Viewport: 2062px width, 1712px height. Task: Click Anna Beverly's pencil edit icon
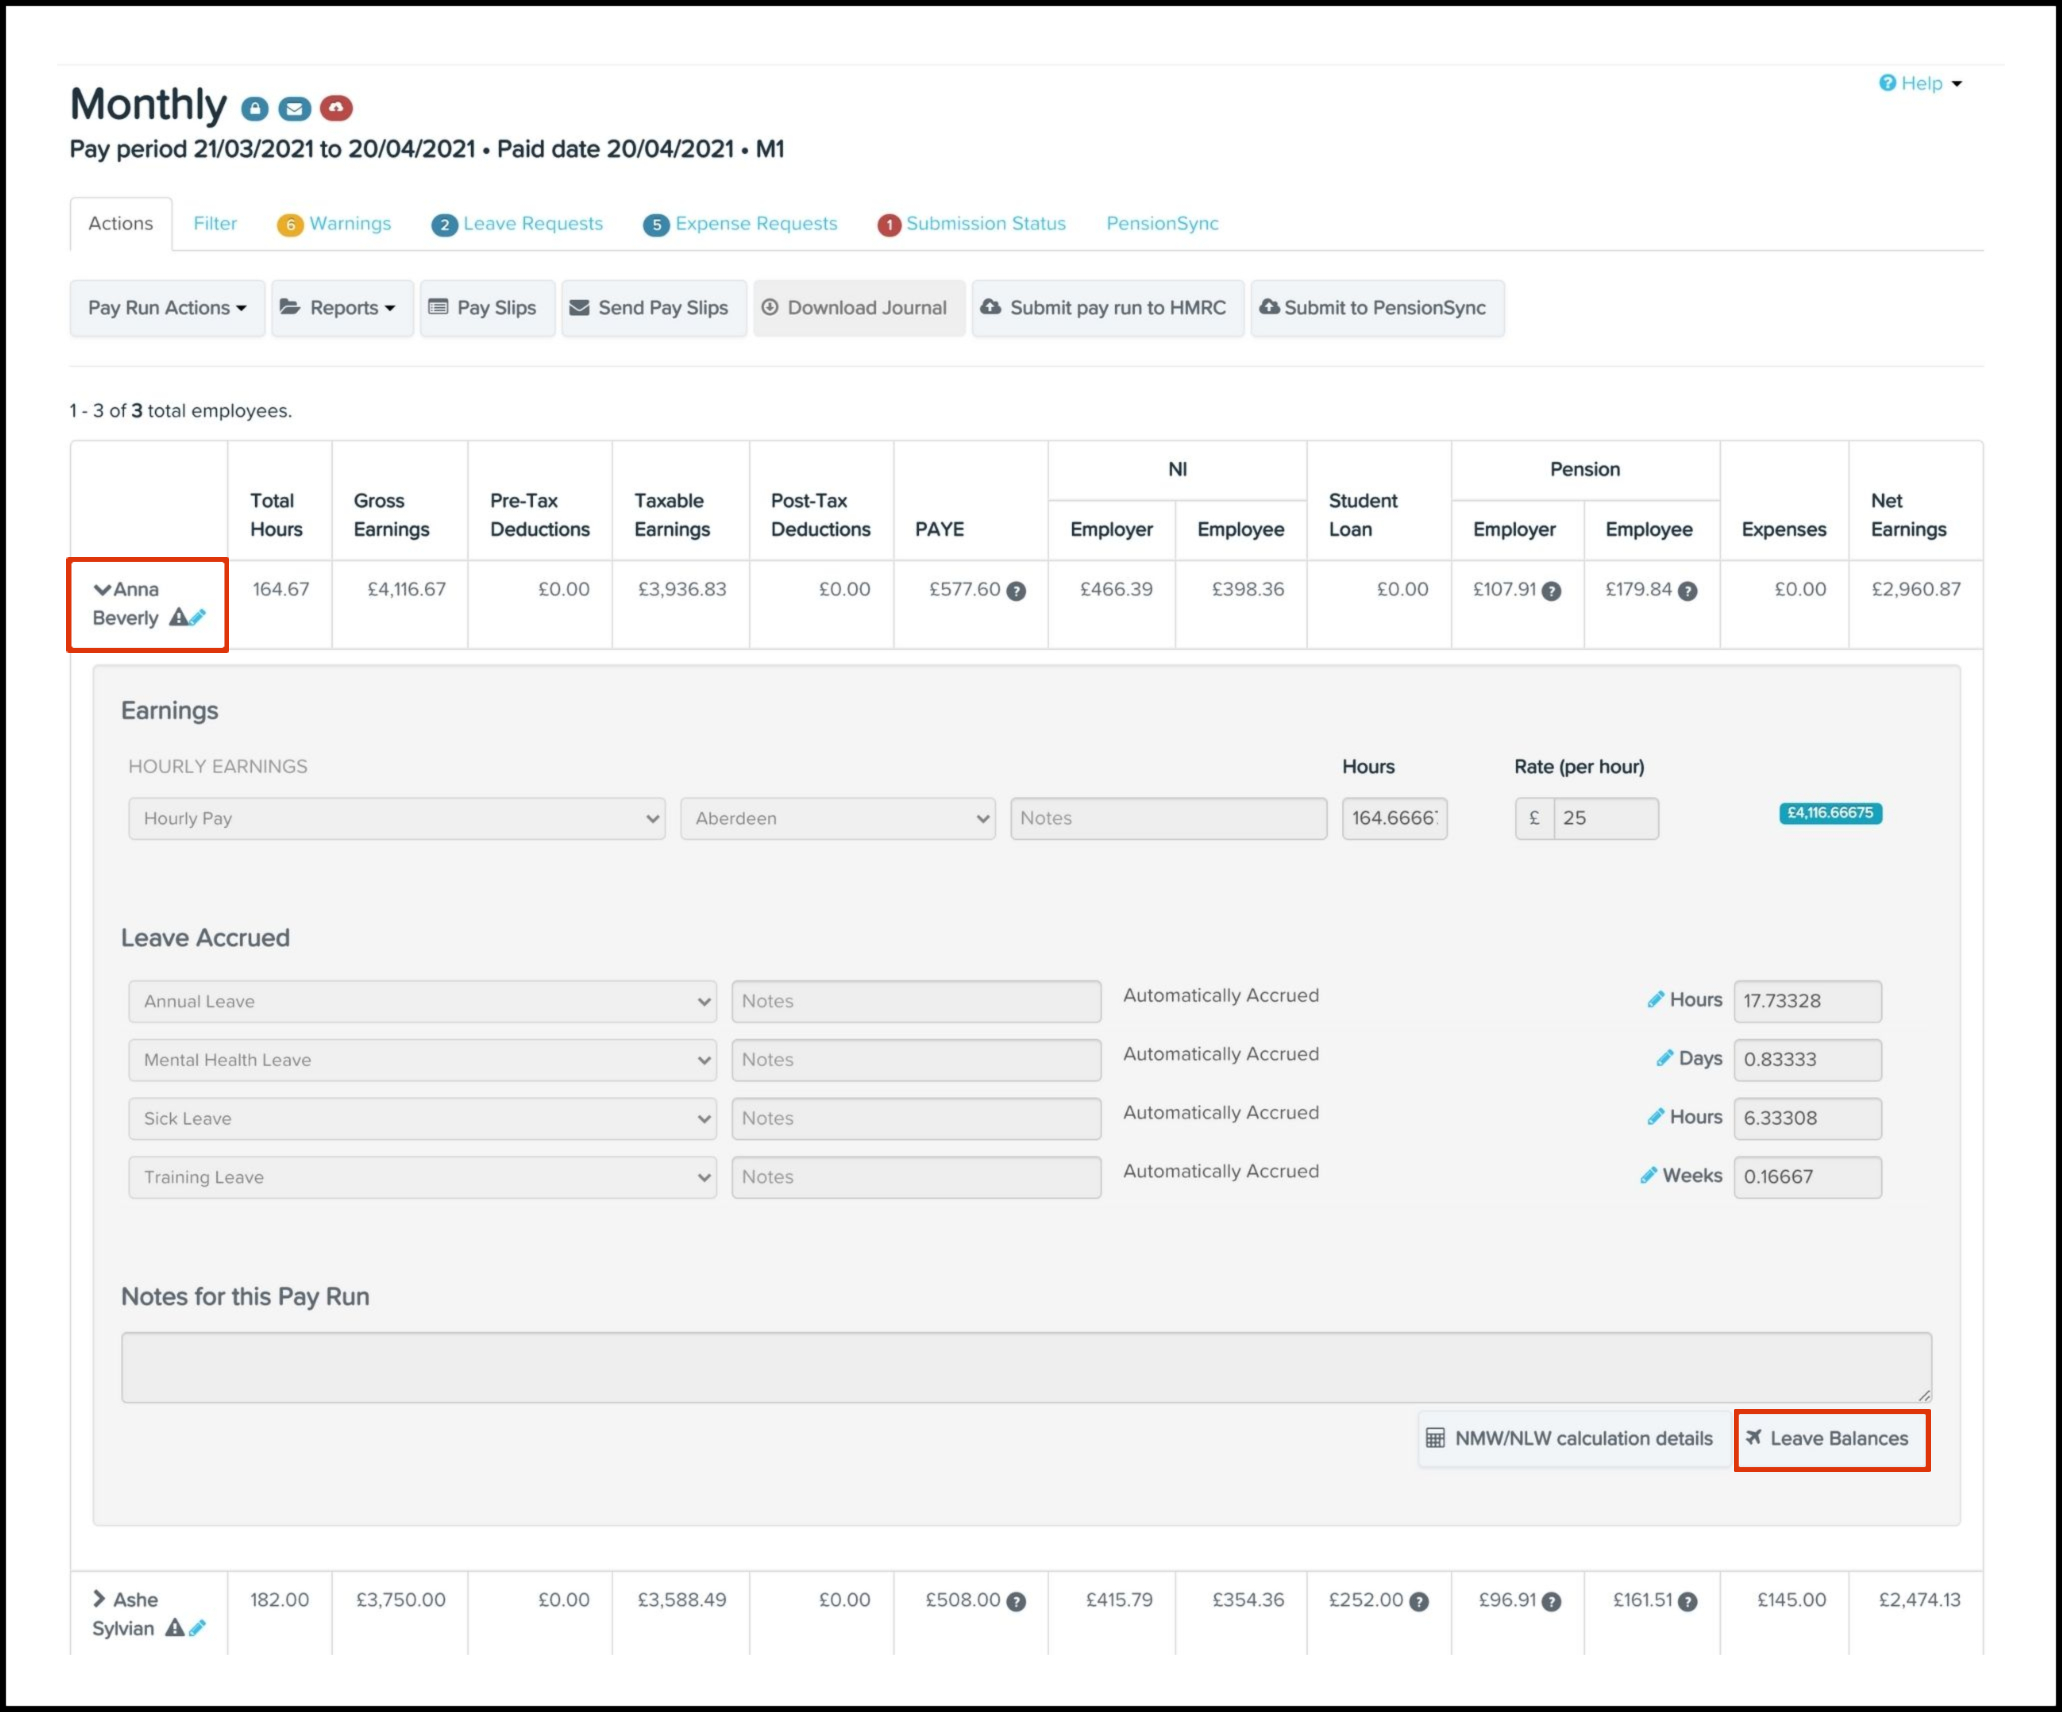198,617
